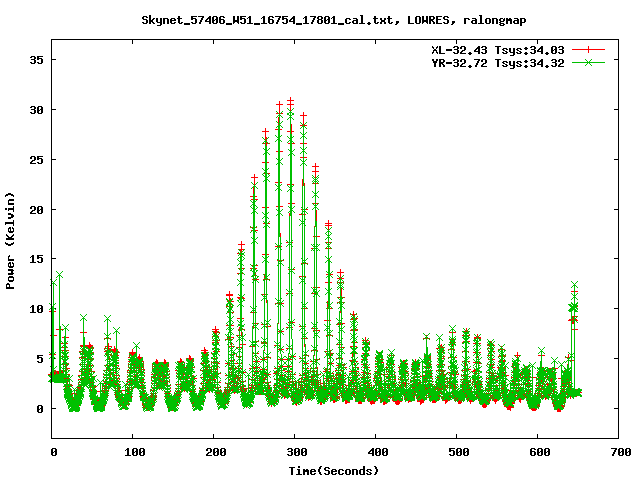Click the y-axis tick label 20
This screenshot has height=480, width=640.
point(36,209)
